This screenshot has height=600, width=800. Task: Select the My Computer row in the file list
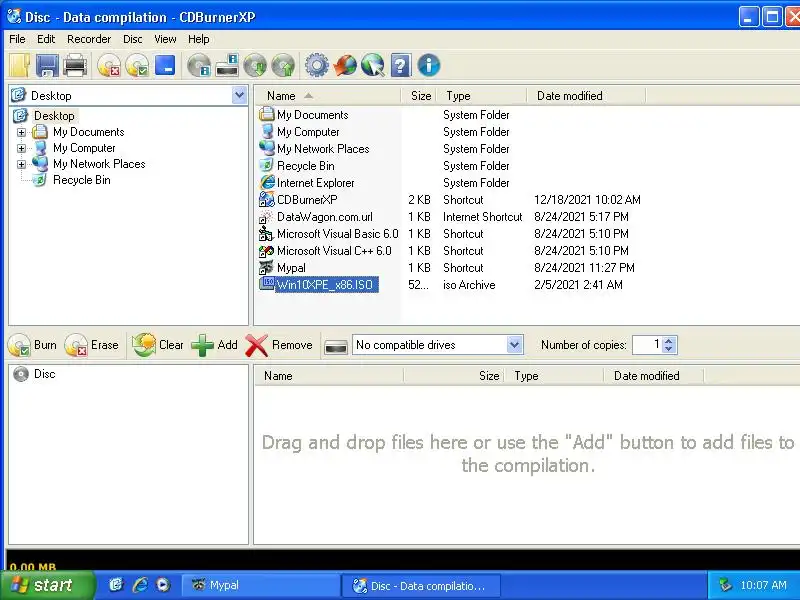click(308, 132)
